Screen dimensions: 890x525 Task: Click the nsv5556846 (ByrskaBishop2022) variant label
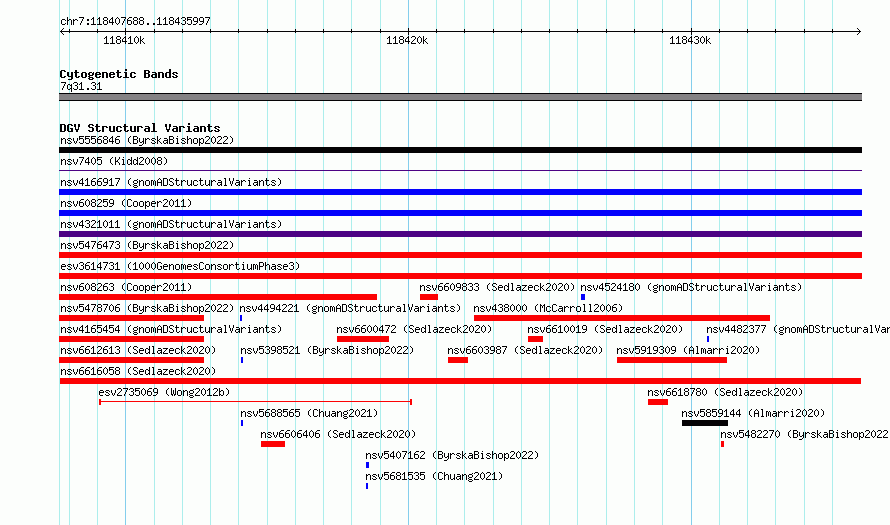coord(147,140)
